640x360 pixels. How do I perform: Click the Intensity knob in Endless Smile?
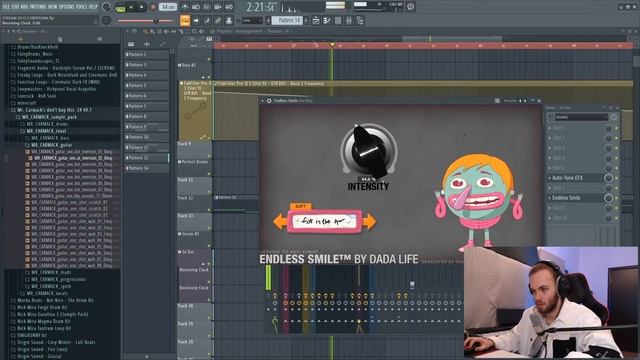click(x=369, y=151)
